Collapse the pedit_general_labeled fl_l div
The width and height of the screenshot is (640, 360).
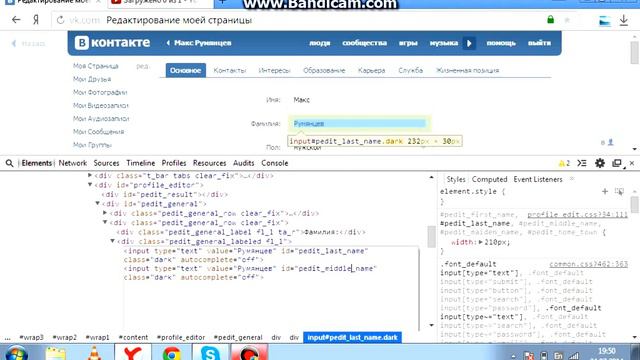(x=112, y=241)
